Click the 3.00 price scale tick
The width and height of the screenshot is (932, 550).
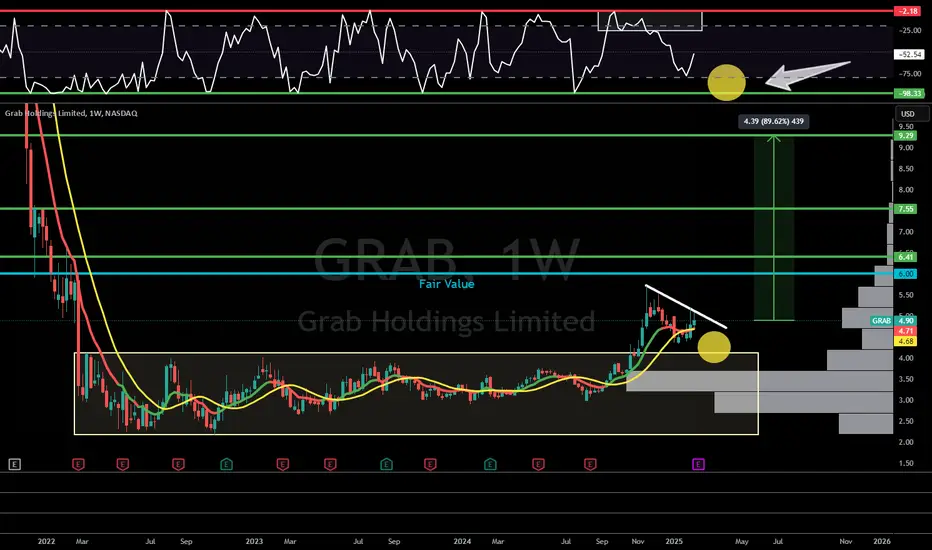tap(906, 400)
